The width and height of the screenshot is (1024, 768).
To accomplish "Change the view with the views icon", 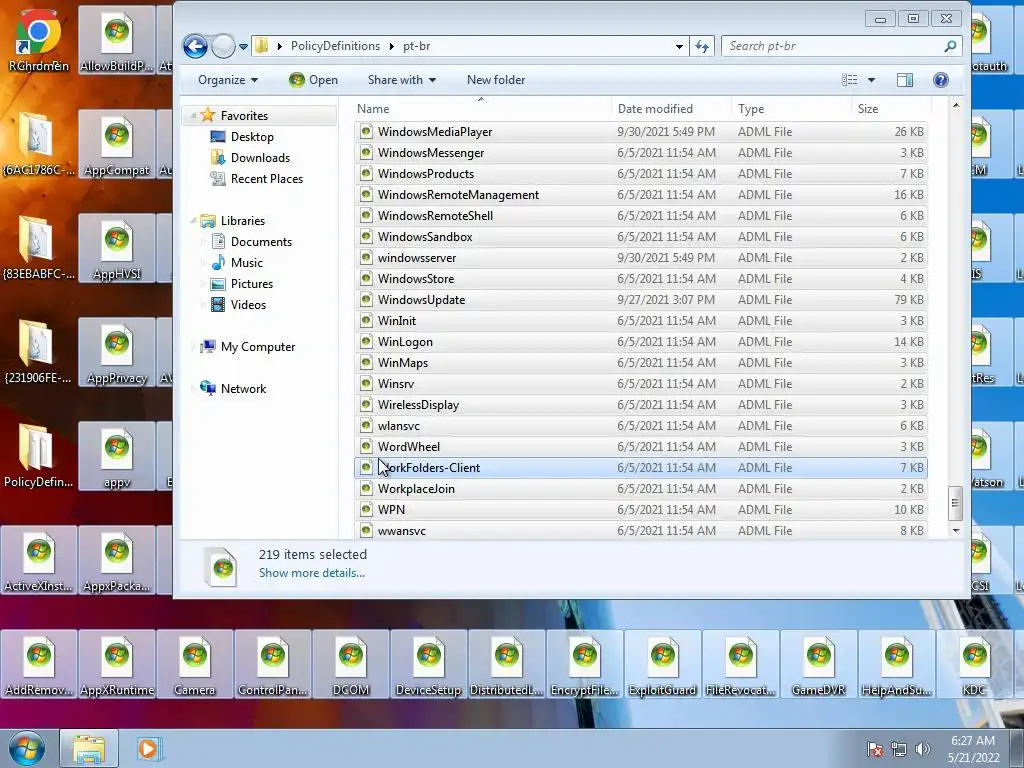I will (850, 80).
